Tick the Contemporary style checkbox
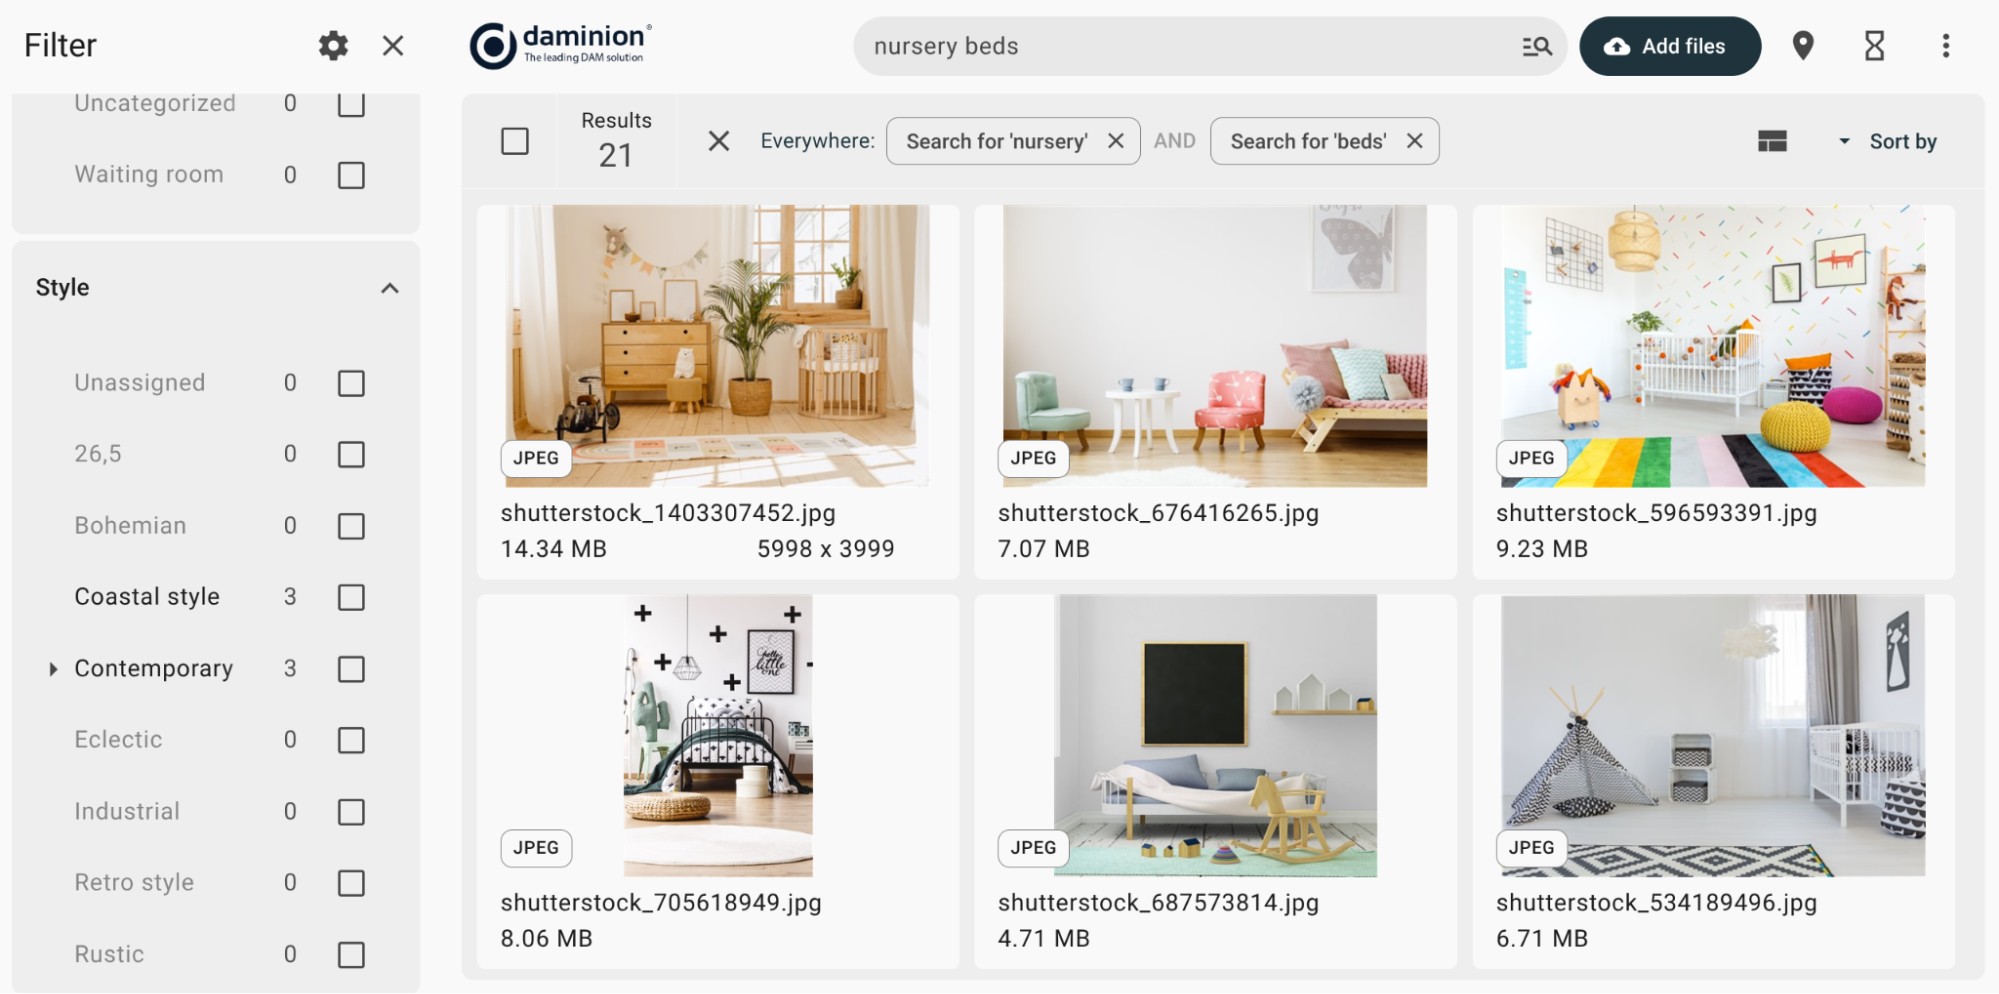 (x=351, y=669)
